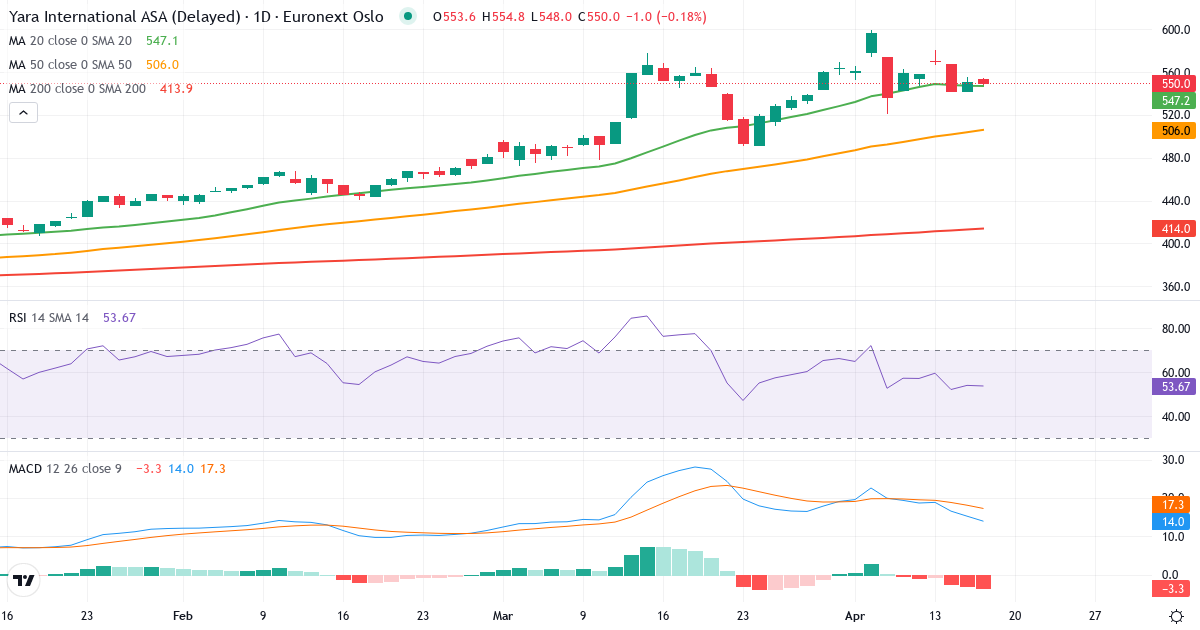Click the green market status dot
1200x630 pixels.
tap(407, 17)
